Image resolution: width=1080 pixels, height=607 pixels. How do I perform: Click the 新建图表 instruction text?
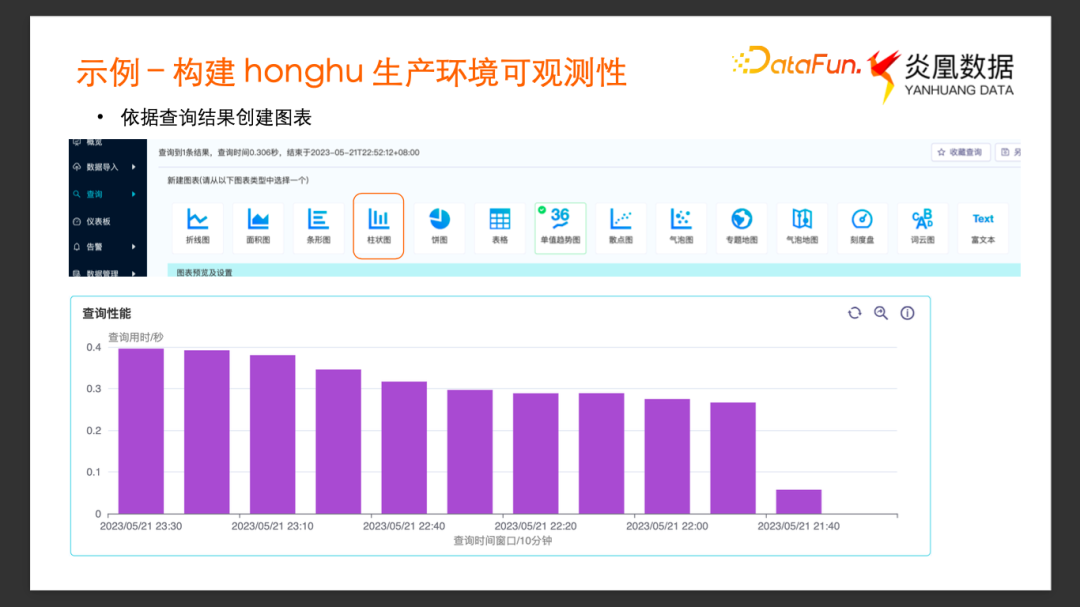pos(238,180)
